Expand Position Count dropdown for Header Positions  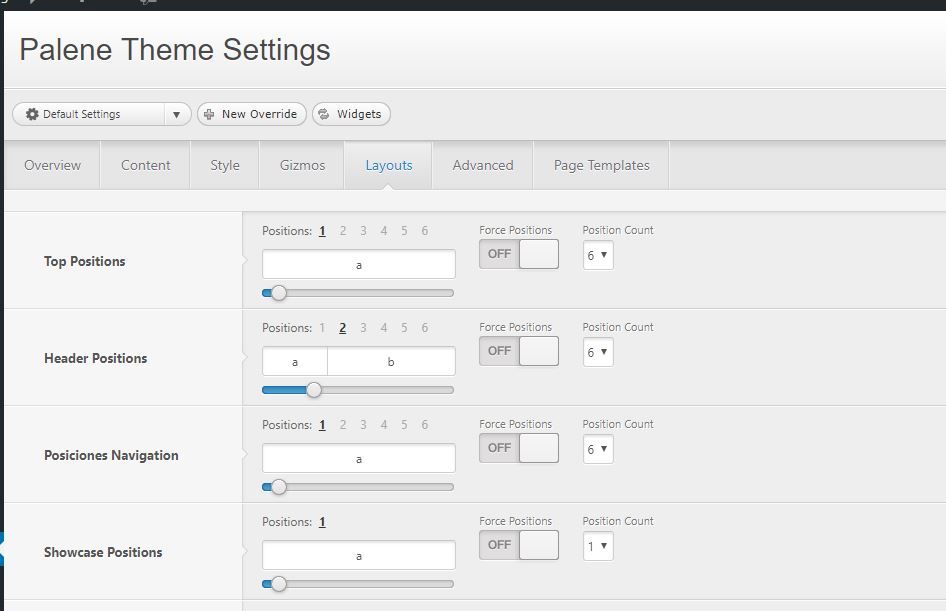(x=598, y=352)
